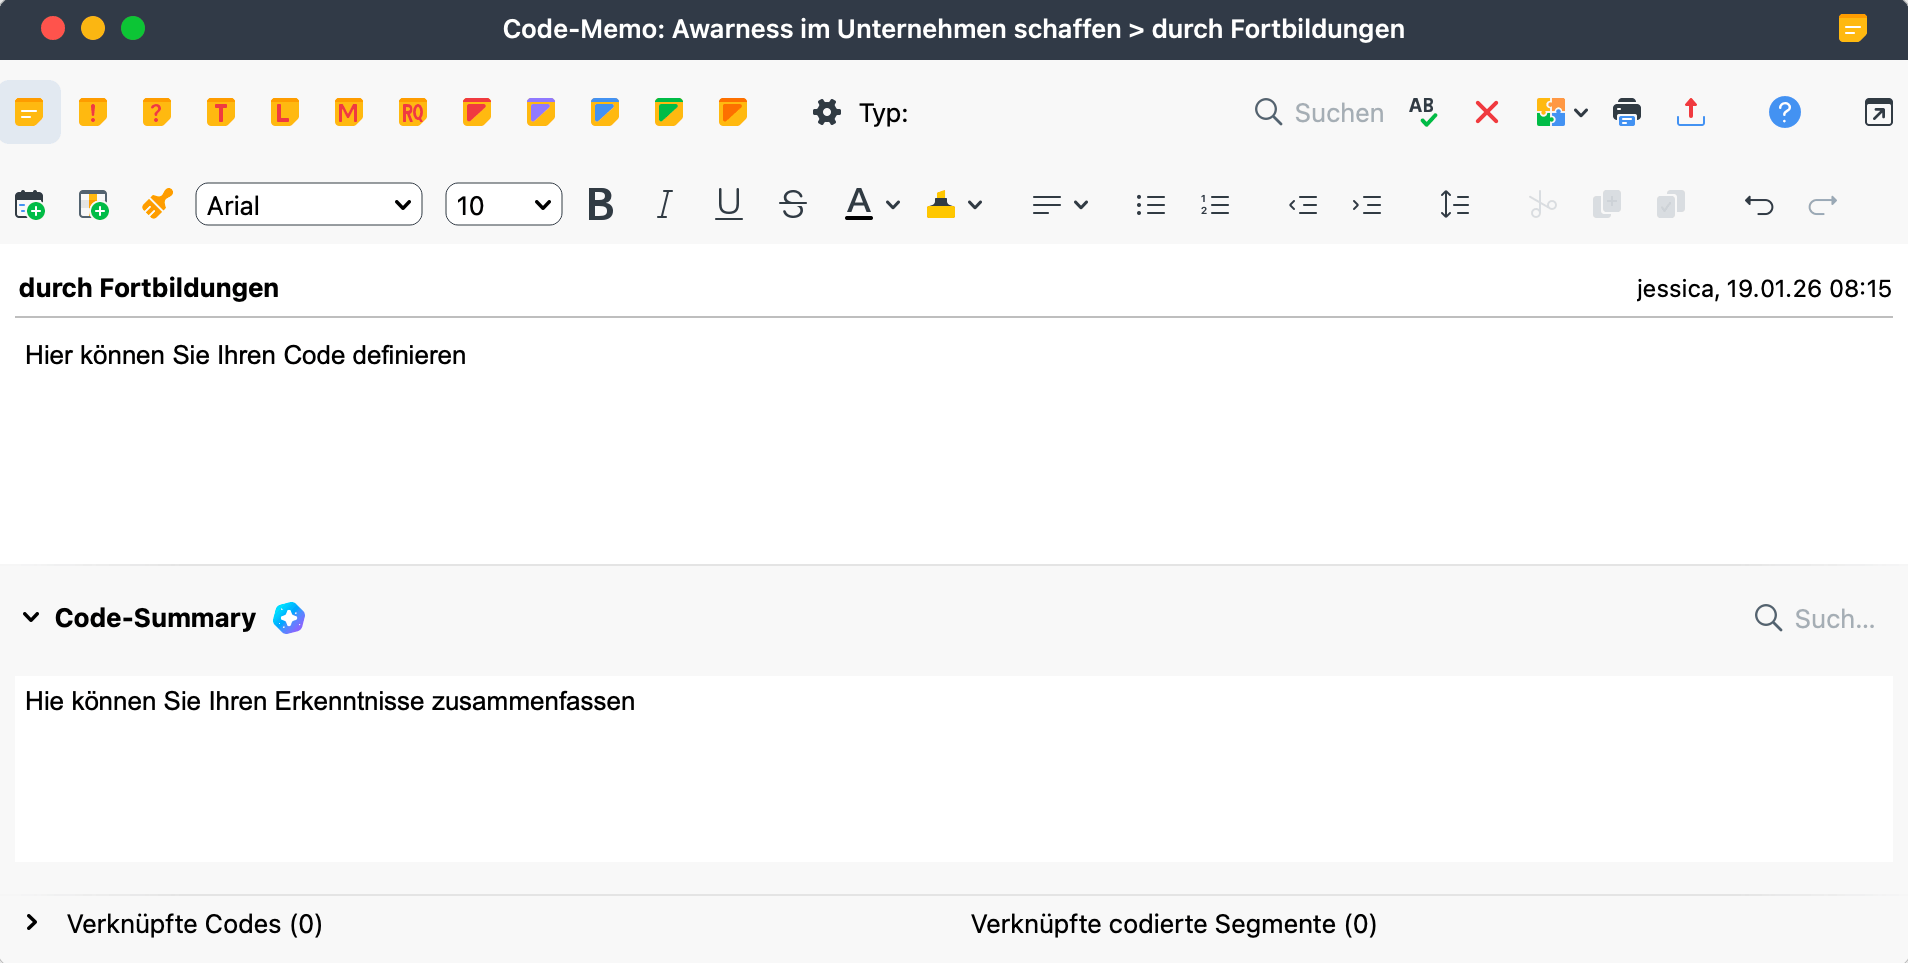Run spell check on the memo
This screenshot has width=1908, height=963.
click(x=1423, y=112)
